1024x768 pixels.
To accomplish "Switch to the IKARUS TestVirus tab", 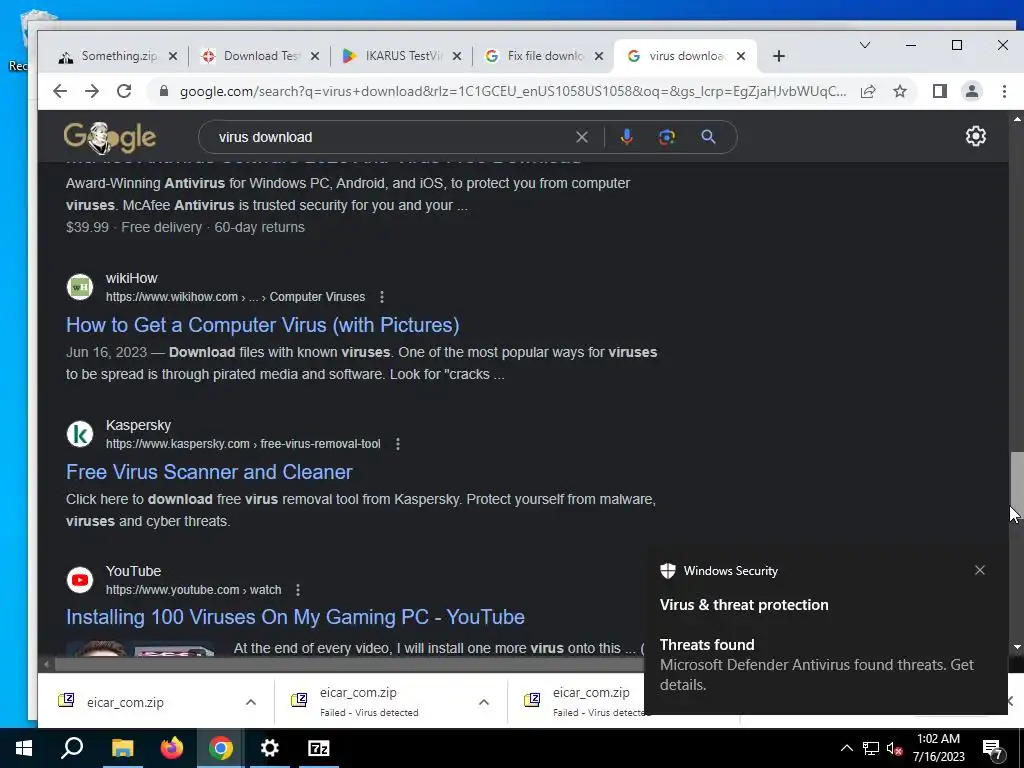I will tap(403, 56).
